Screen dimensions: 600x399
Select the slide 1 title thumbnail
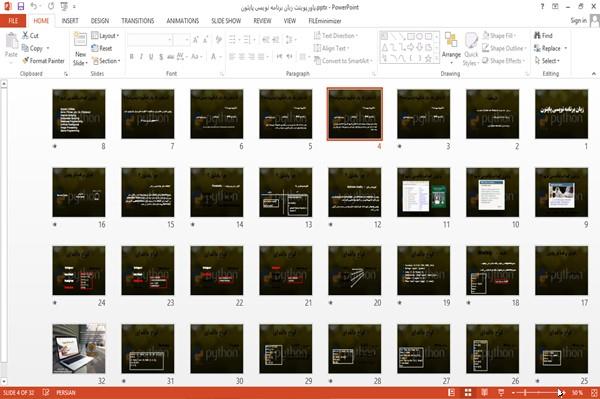tap(561, 114)
